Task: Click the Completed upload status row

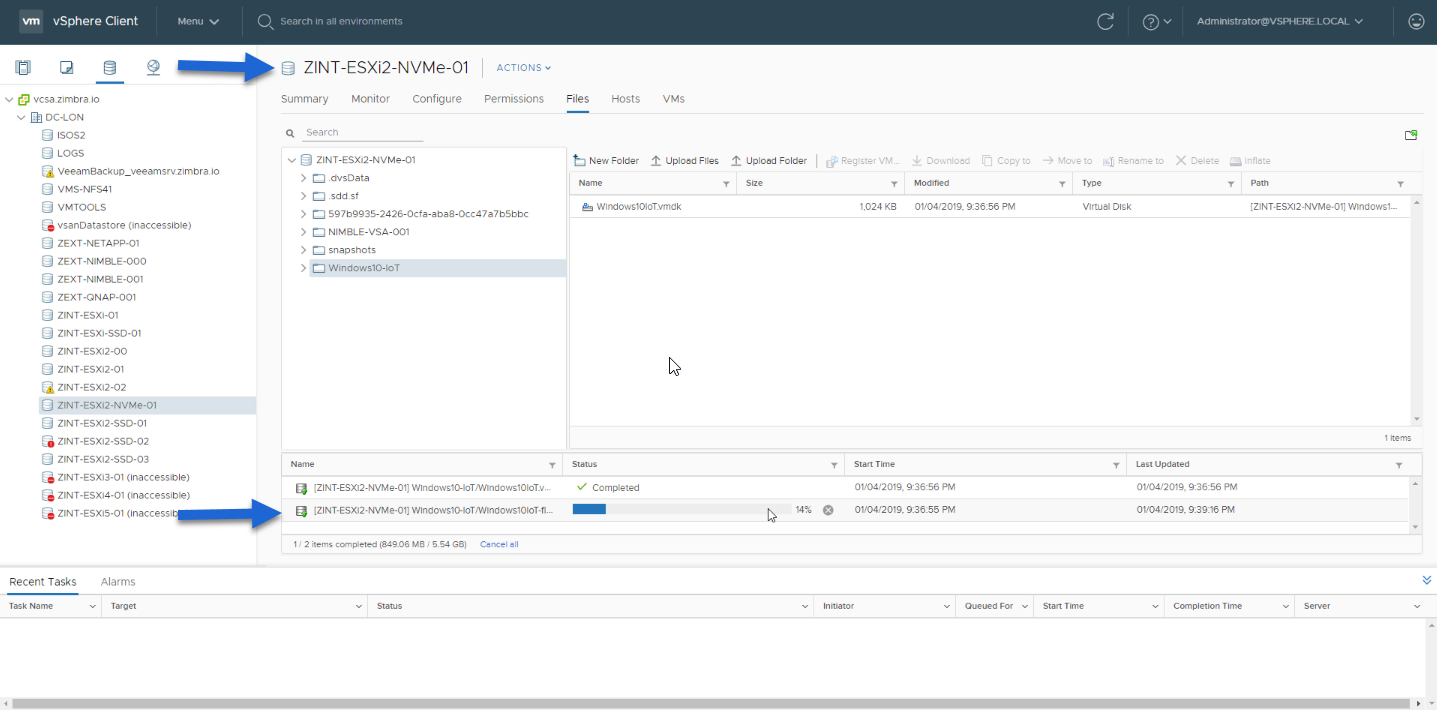Action: pyautogui.click(x=846, y=487)
